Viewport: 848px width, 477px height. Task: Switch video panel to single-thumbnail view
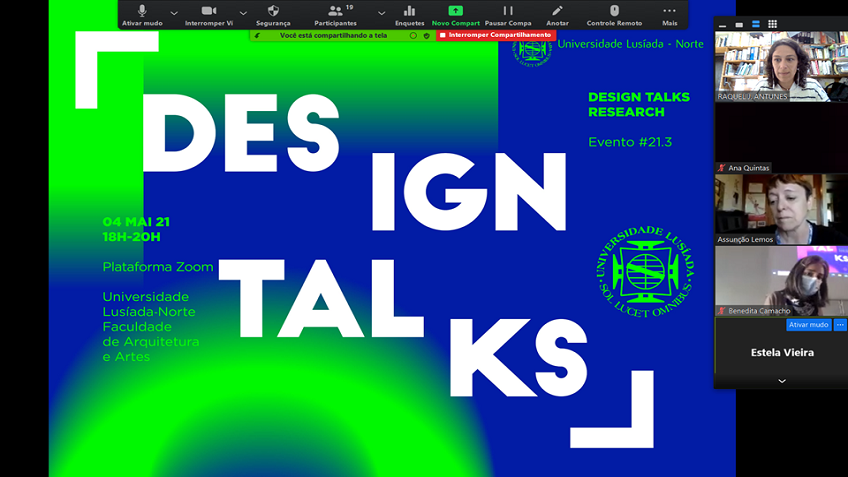739,24
